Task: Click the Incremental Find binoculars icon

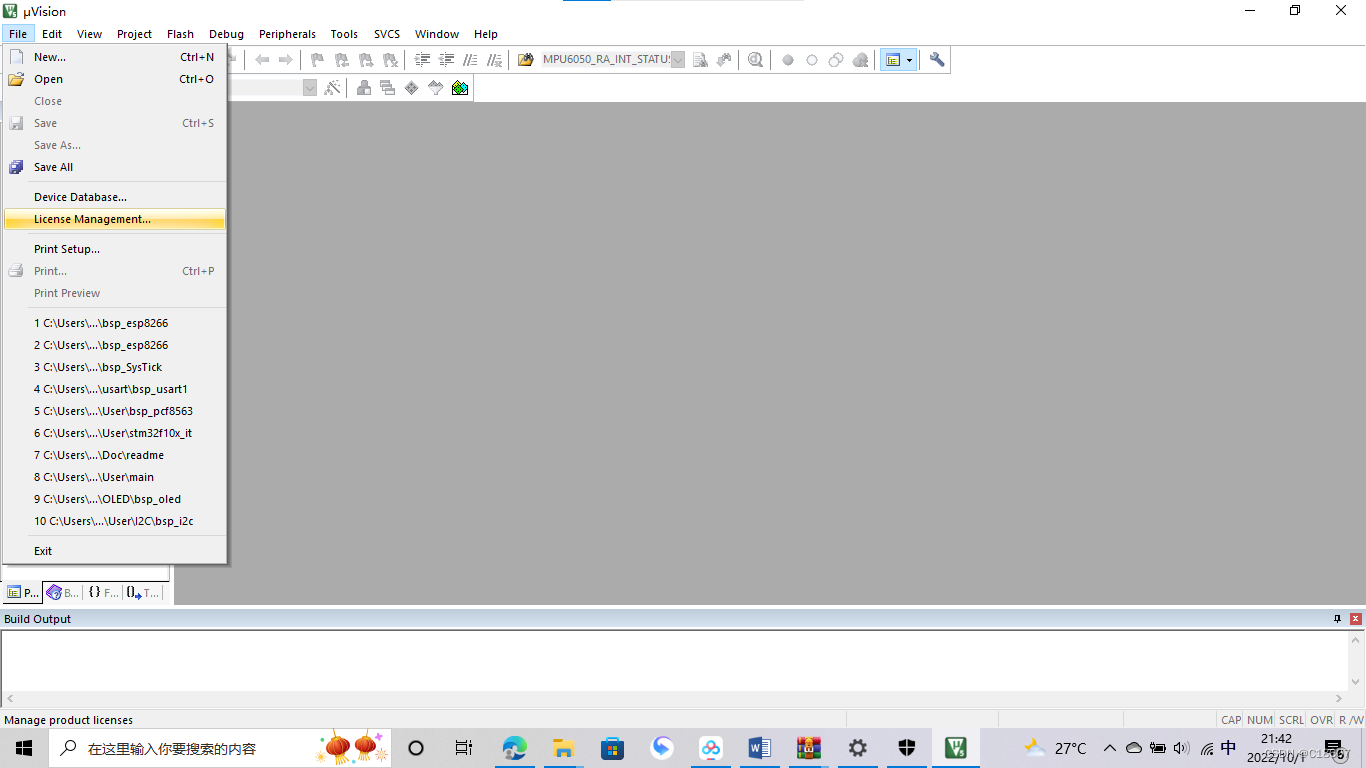Action: coord(724,60)
